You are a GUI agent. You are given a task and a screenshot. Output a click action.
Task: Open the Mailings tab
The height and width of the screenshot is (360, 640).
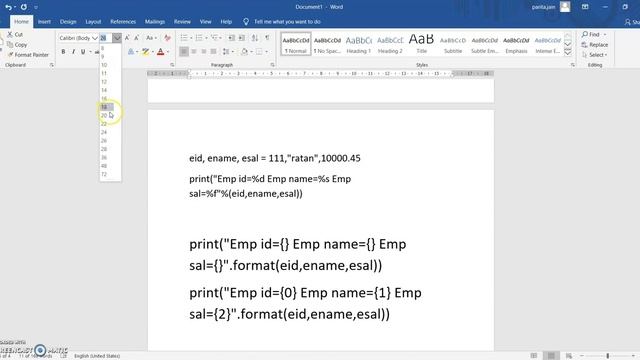pos(155,22)
